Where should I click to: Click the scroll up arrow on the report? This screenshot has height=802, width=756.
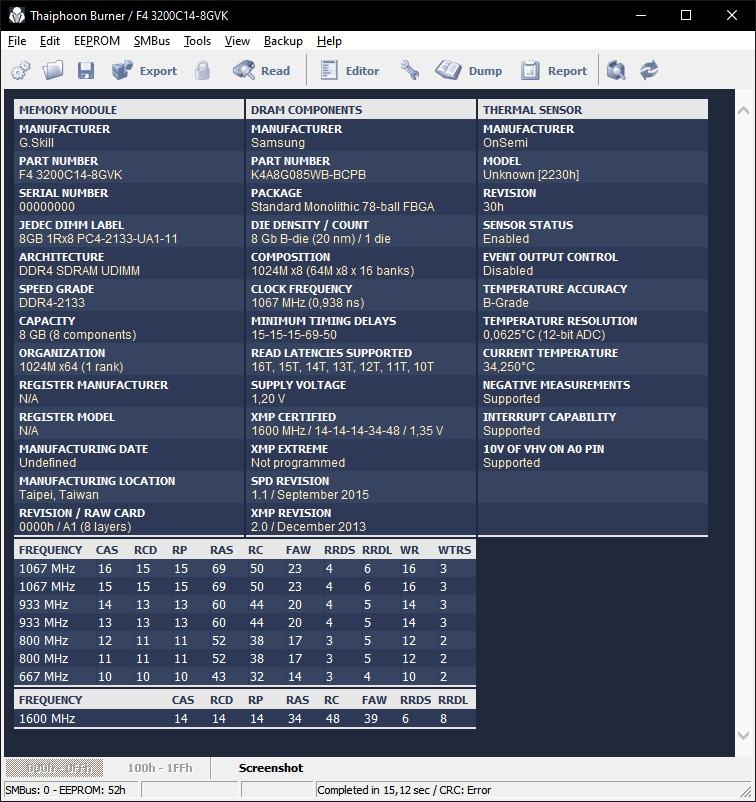tap(744, 111)
